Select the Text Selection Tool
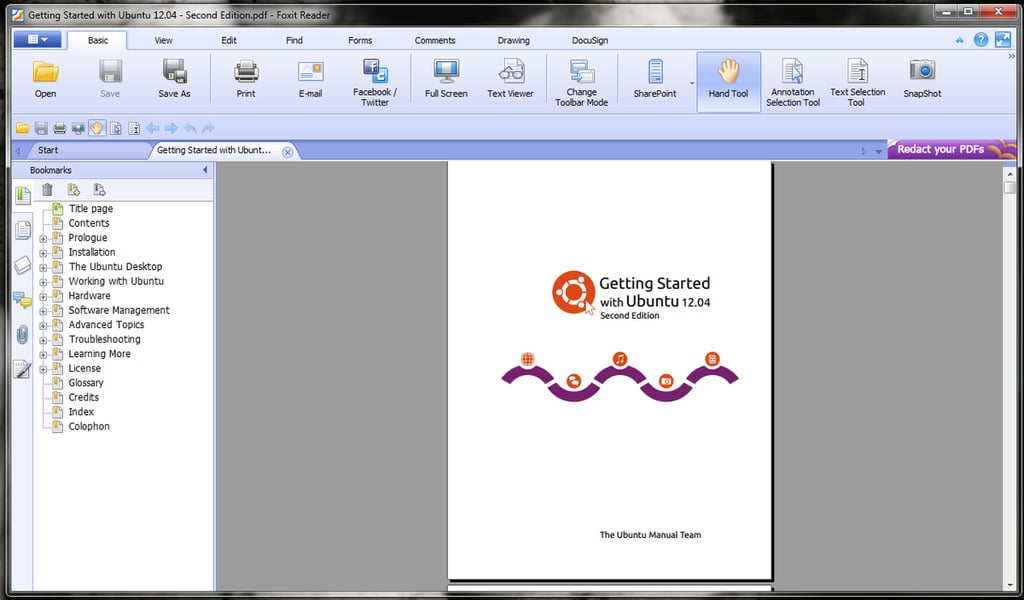The height and width of the screenshot is (600, 1024). tap(857, 82)
